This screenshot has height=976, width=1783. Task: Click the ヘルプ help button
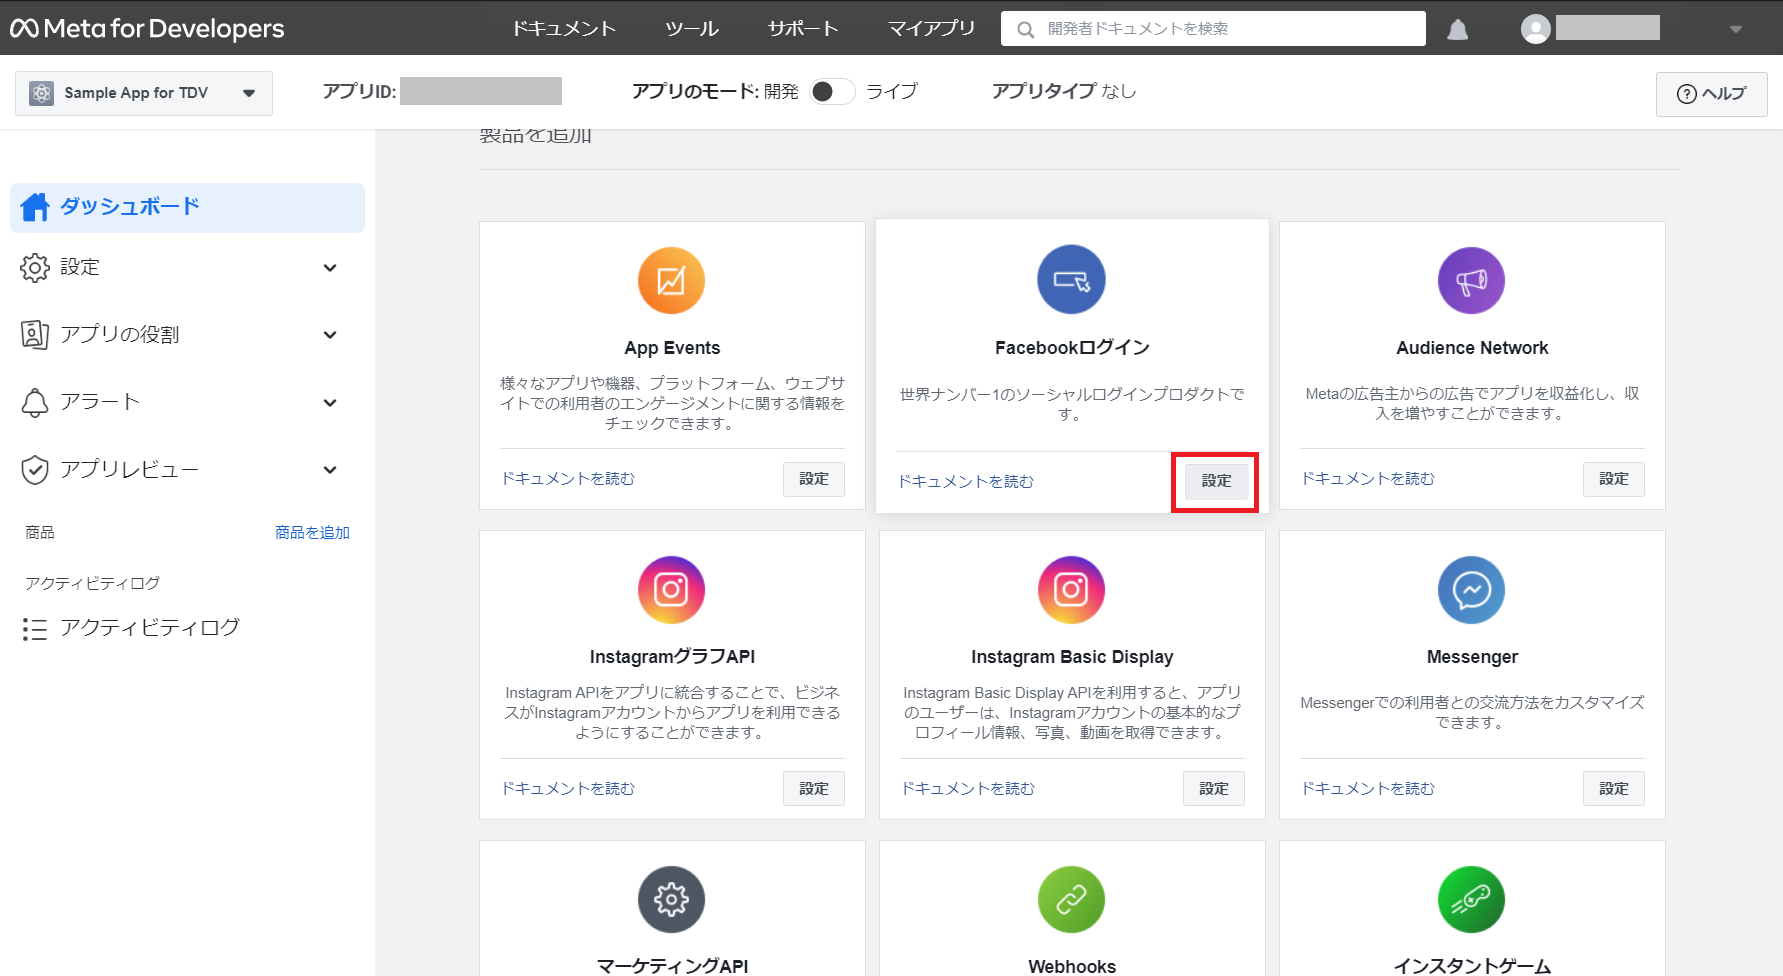coord(1711,94)
